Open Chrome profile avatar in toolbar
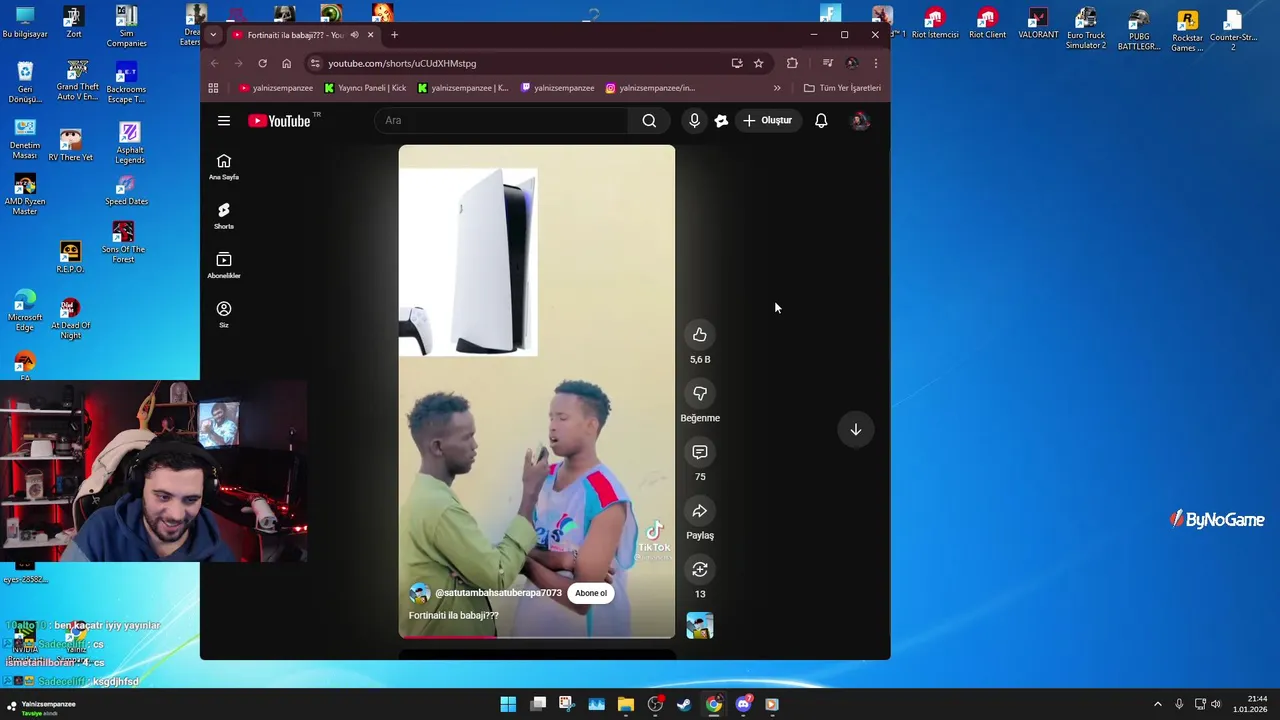 [x=852, y=63]
